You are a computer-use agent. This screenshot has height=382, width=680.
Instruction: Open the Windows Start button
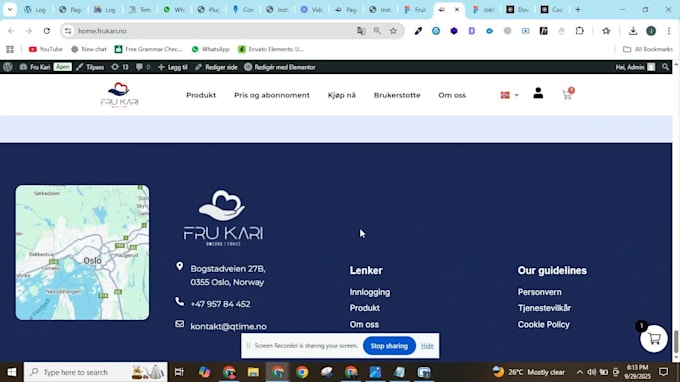[12, 372]
